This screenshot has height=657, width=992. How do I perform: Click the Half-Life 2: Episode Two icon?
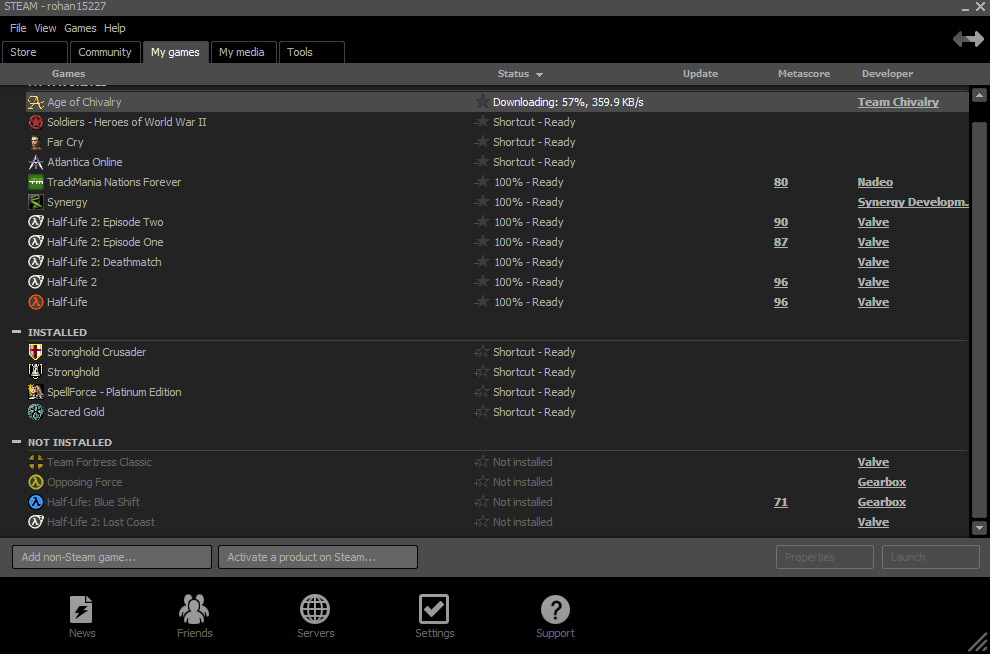[x=35, y=222]
